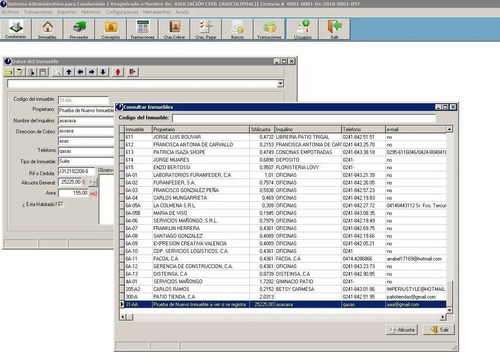
Task: Click the grid's vertical scrollbar down arrow
Action: click(449, 310)
